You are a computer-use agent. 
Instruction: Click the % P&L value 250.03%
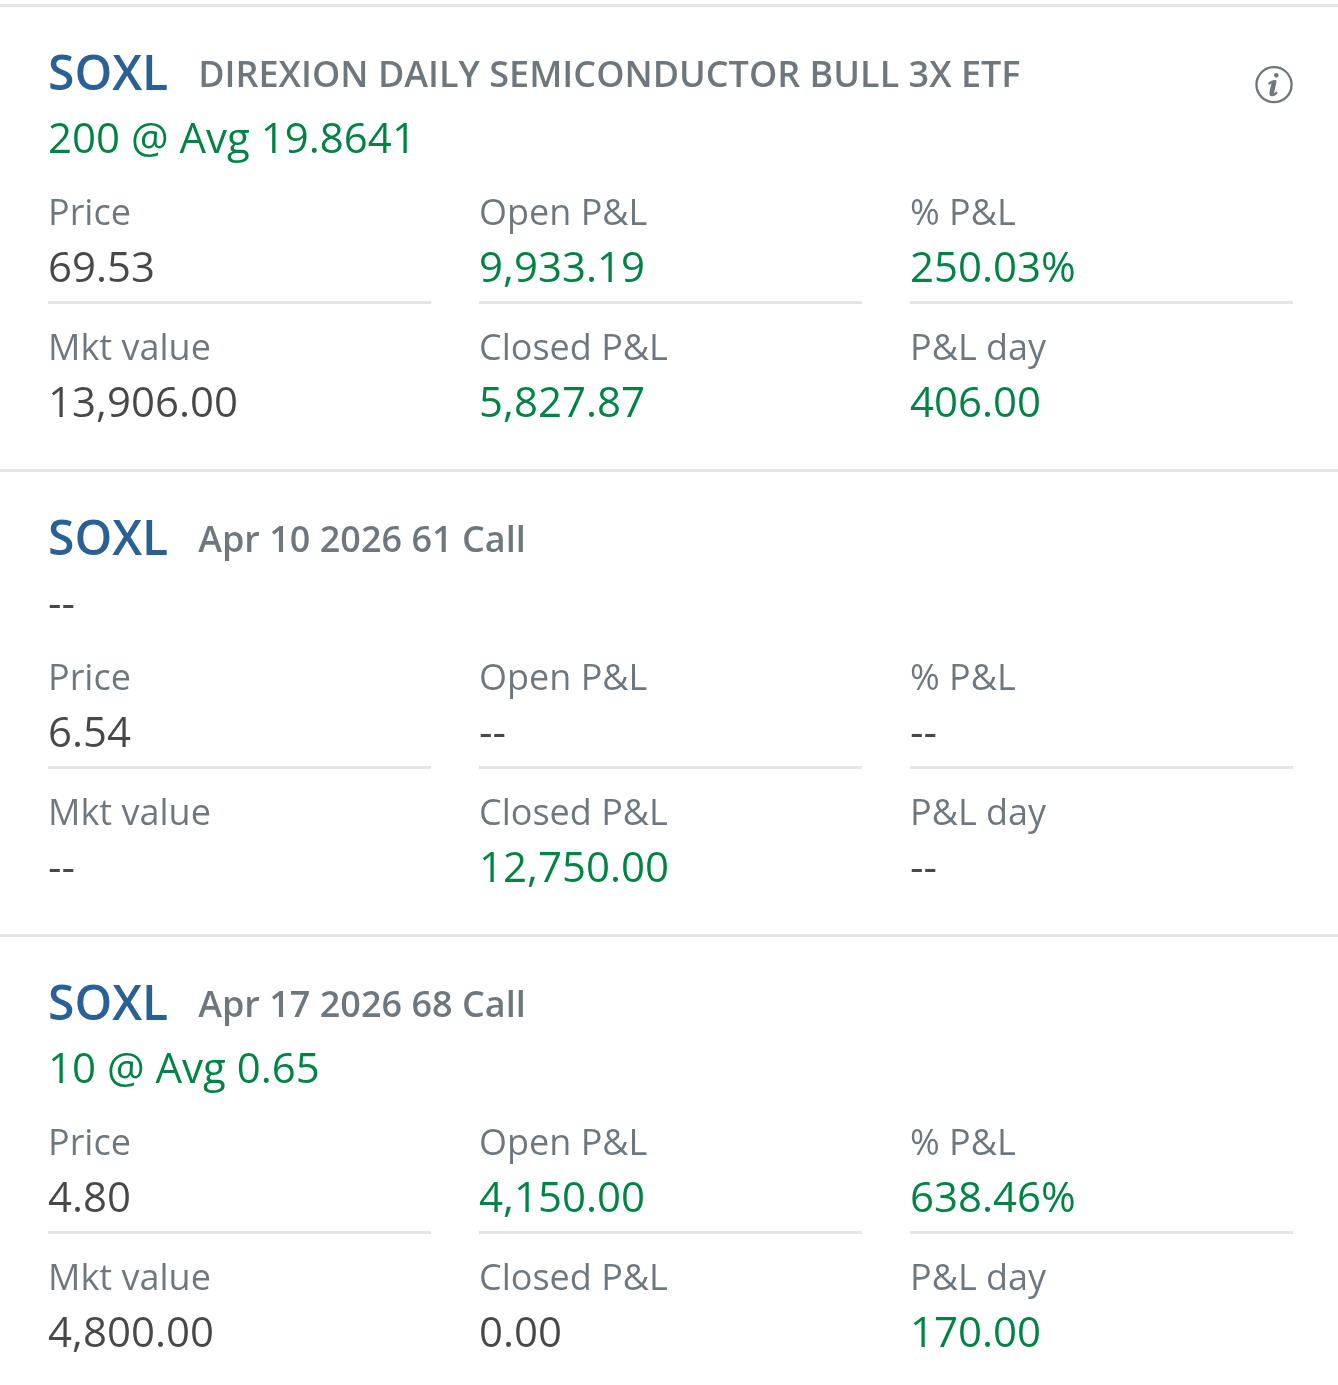click(x=993, y=268)
